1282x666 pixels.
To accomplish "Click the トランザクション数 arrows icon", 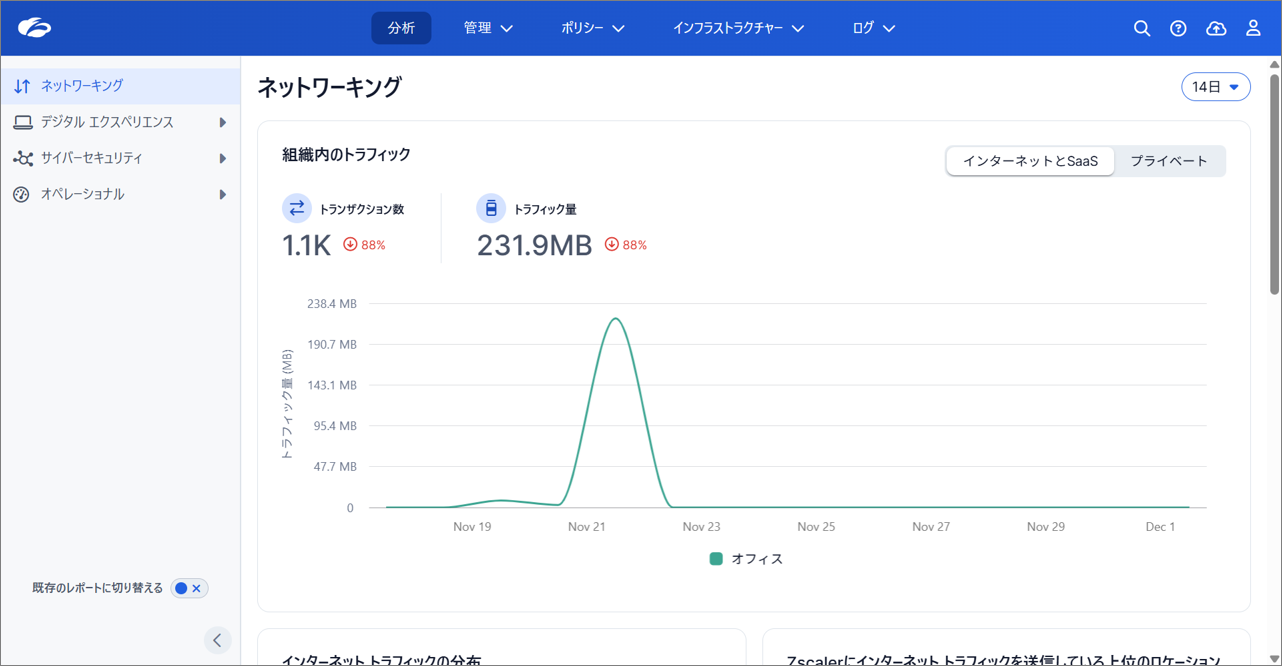I will click(x=296, y=207).
